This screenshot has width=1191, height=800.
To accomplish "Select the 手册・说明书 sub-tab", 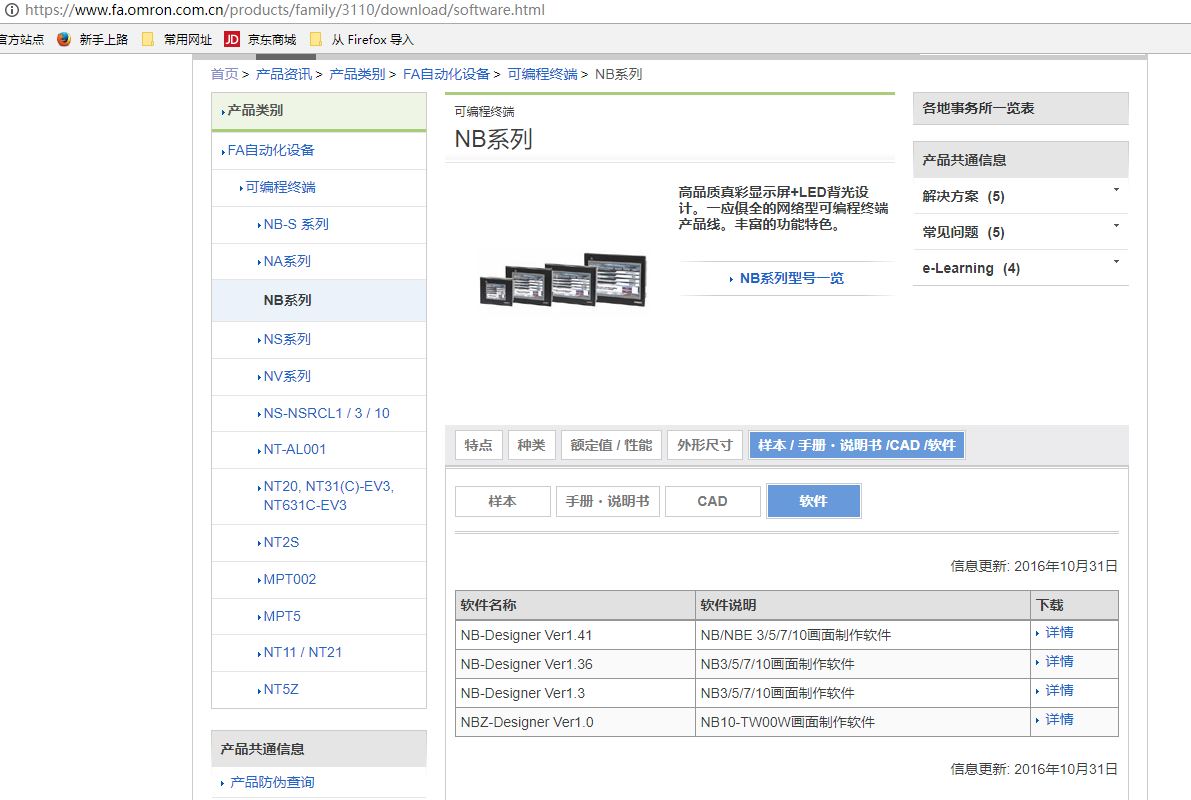I will click(607, 501).
